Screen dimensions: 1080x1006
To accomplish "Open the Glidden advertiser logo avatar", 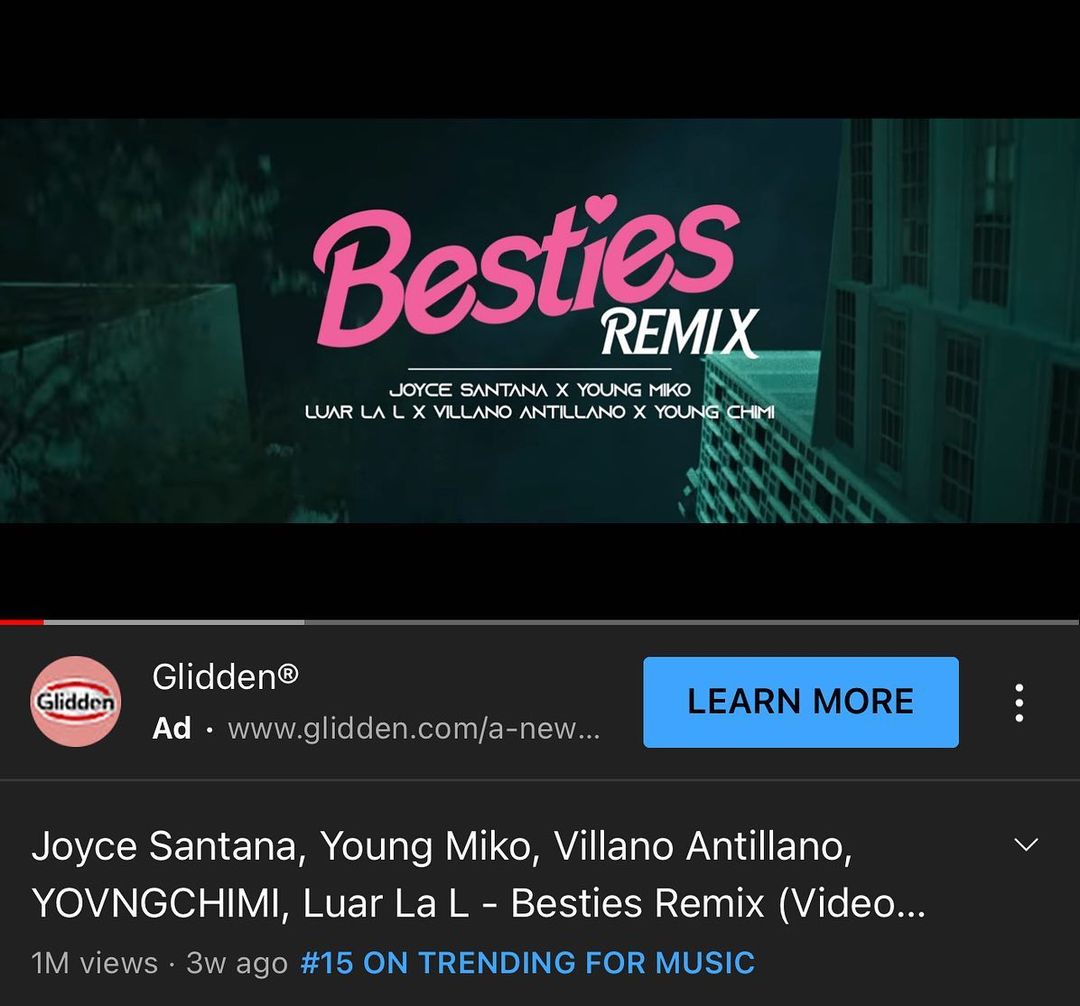I will [x=76, y=702].
